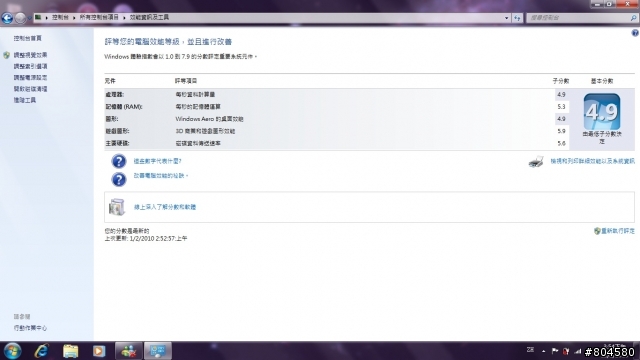Click the shield icon beside 重新執行評定
640x360 pixels.
point(597,231)
